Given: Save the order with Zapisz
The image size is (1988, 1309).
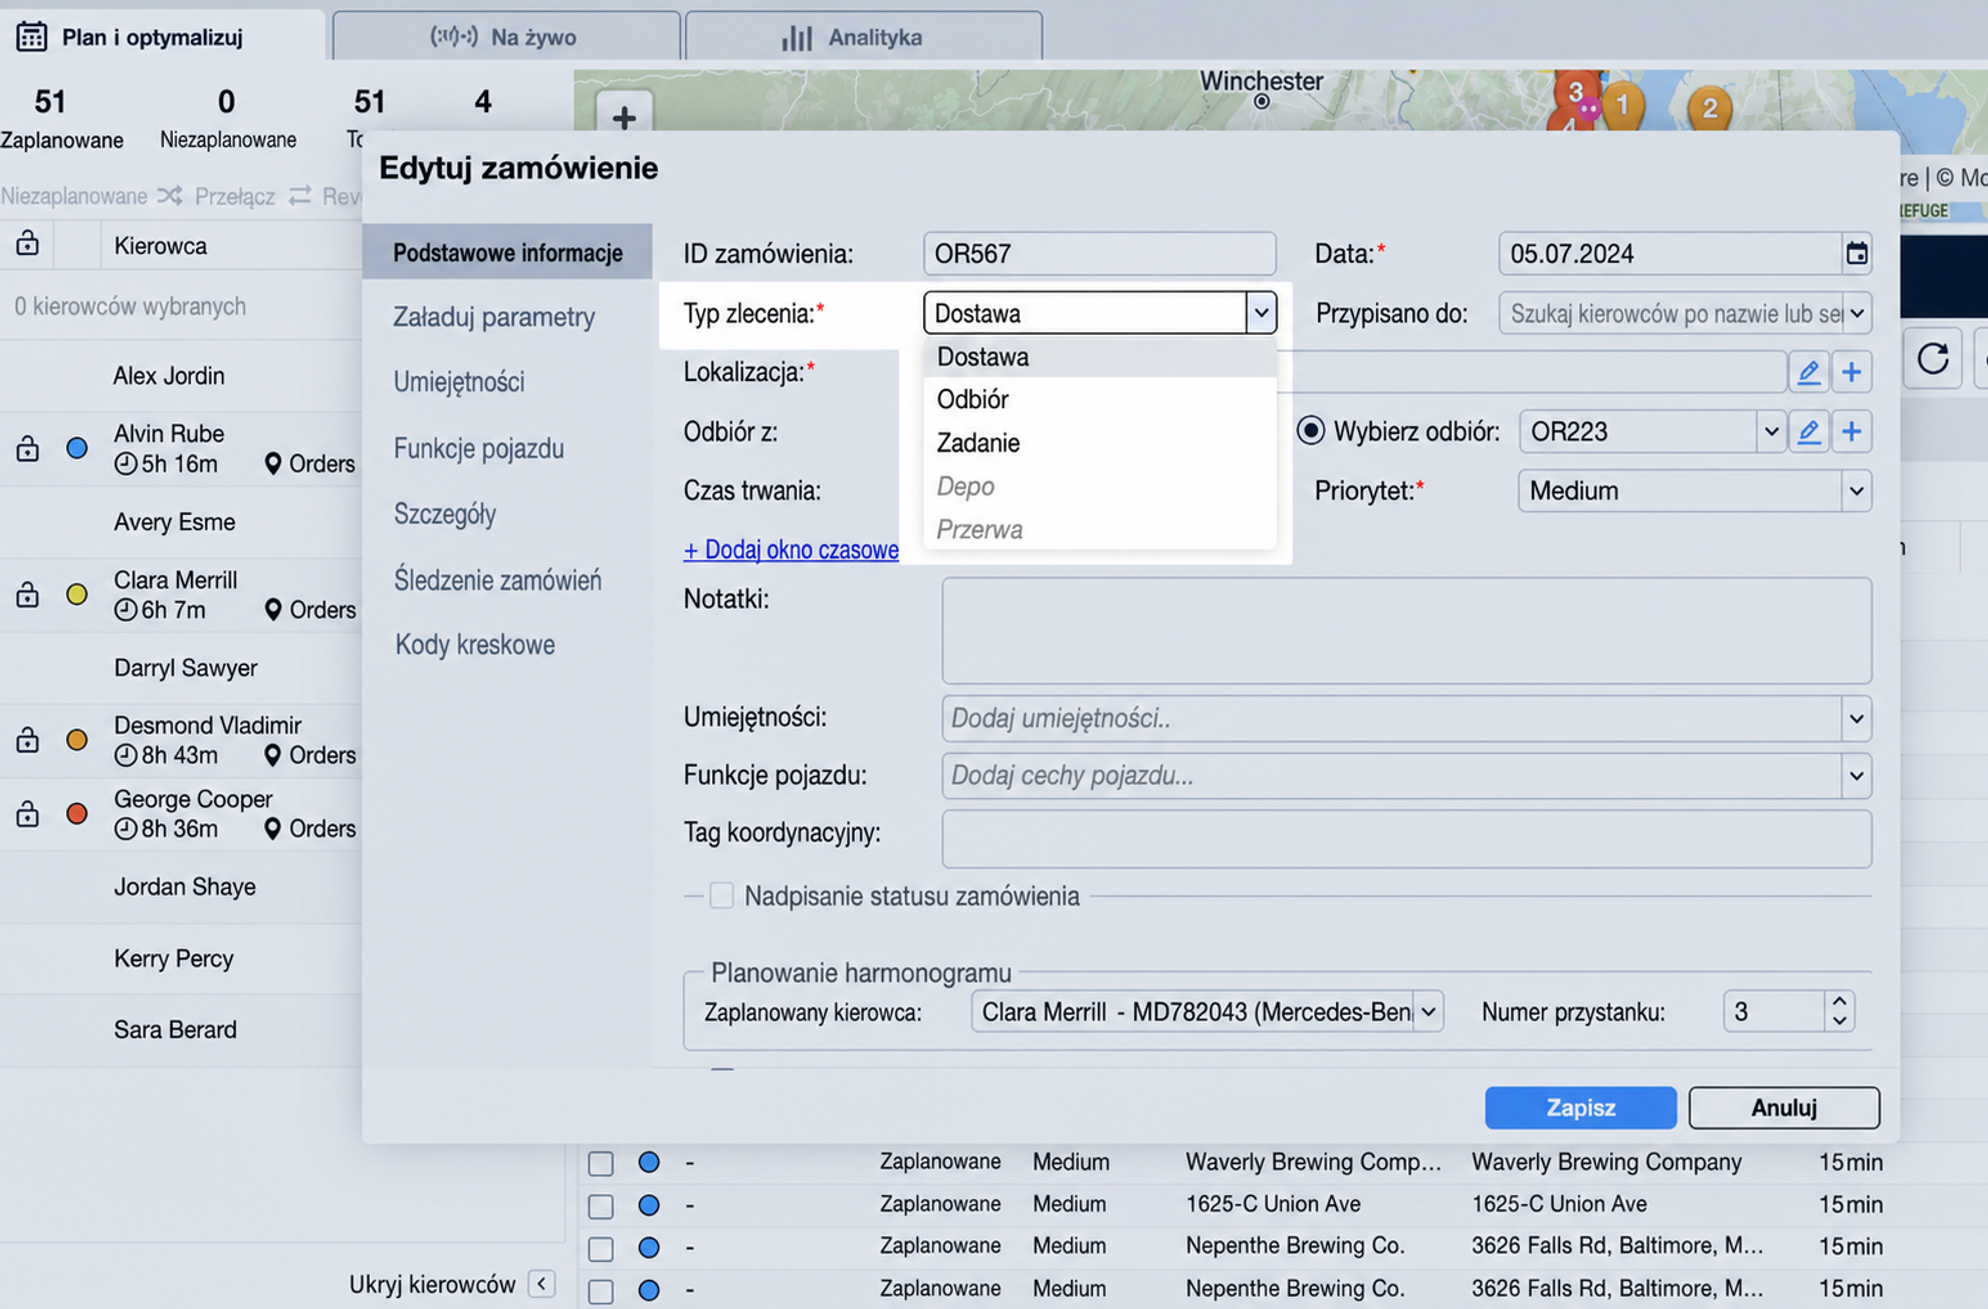Looking at the screenshot, I should tap(1580, 1107).
